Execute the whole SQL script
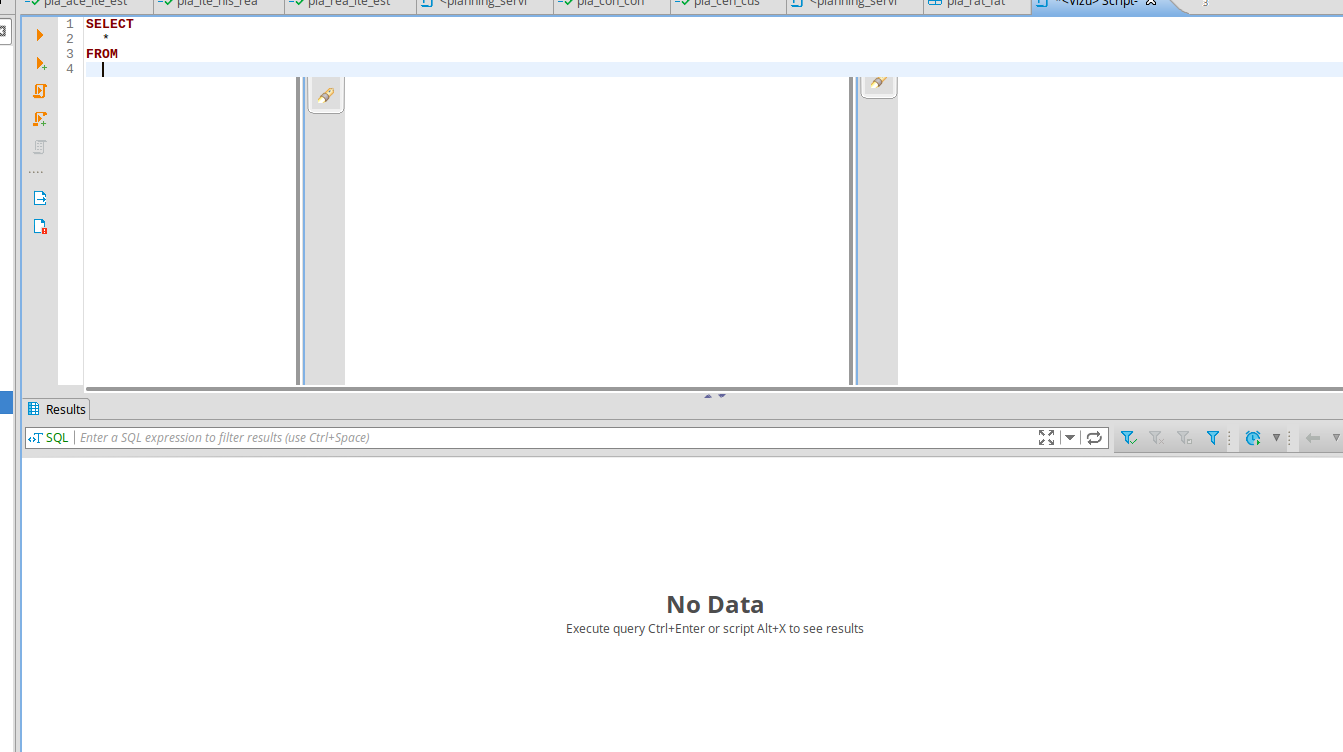Image resolution: width=1343 pixels, height=752 pixels. pyautogui.click(x=38, y=90)
